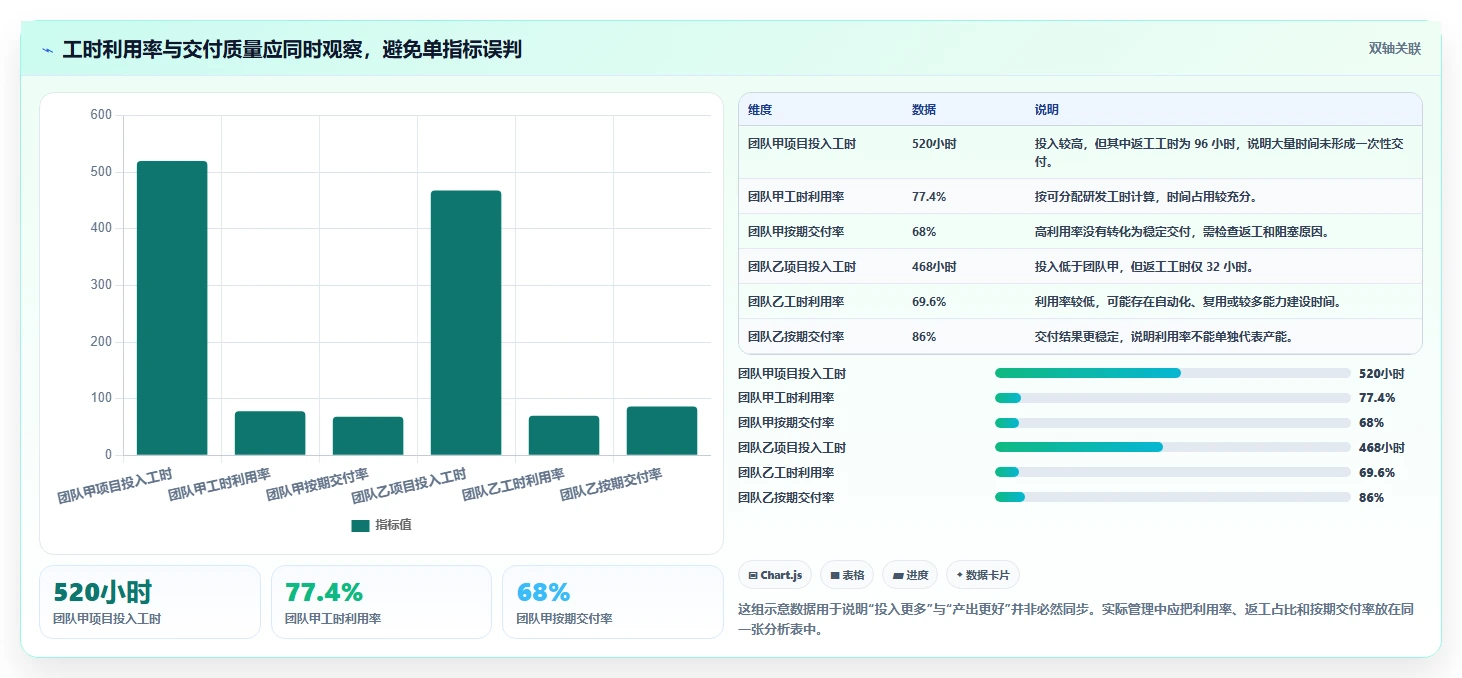Click the description 交付结果更稳定
This screenshot has height=678, width=1462.
click(1165, 337)
